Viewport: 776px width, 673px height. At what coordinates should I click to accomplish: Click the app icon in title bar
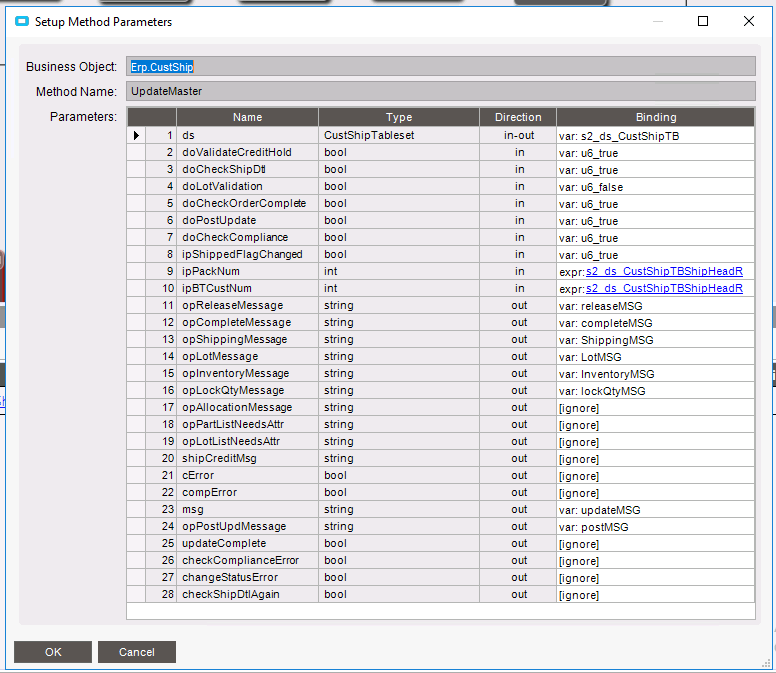pos(22,21)
